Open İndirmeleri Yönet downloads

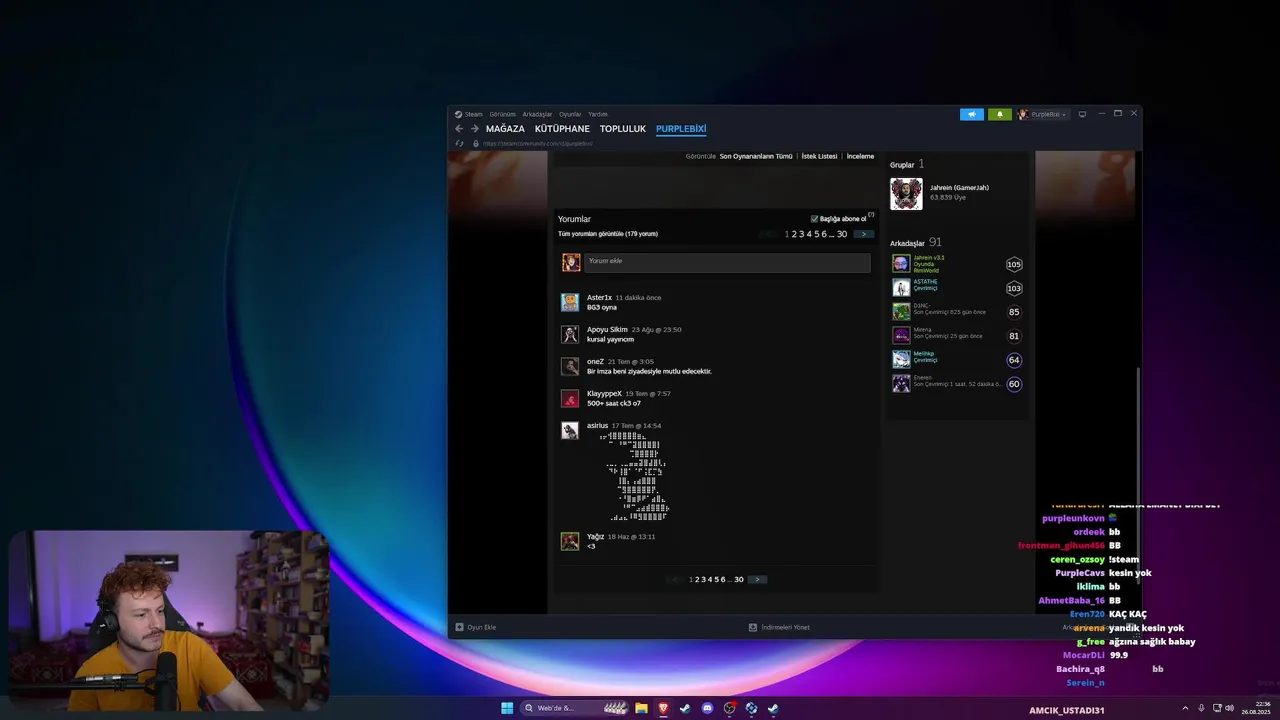(x=780, y=627)
